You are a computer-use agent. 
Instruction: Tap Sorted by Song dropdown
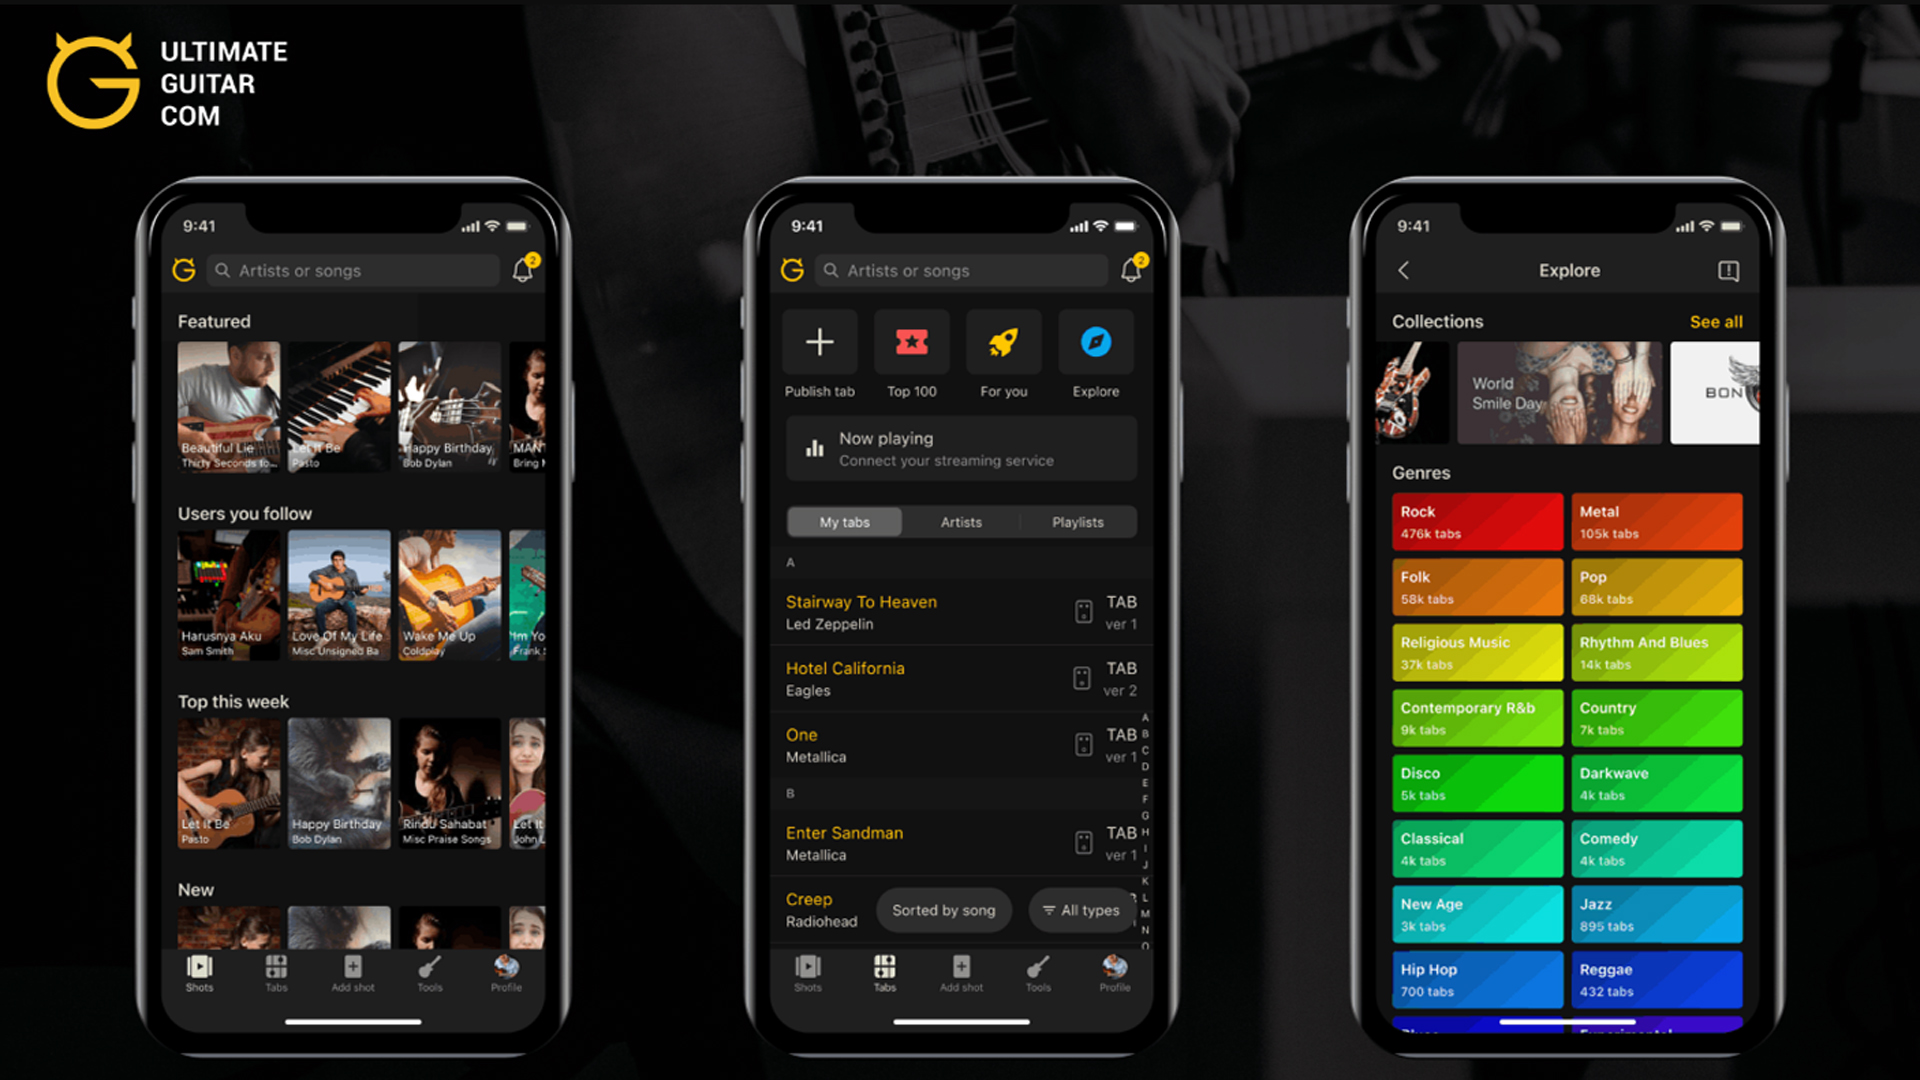click(x=940, y=910)
